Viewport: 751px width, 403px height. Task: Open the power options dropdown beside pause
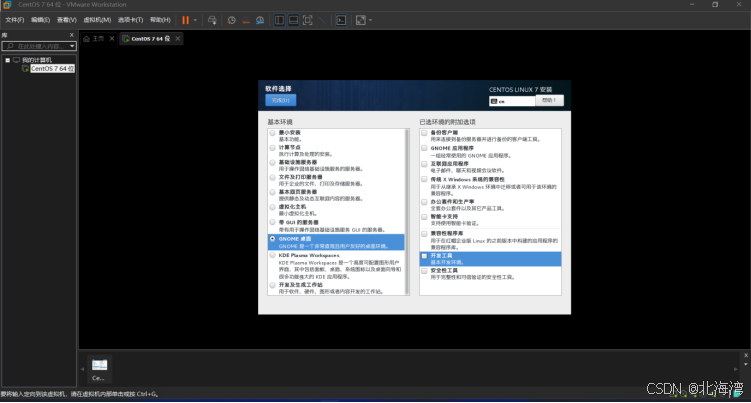pyautogui.click(x=195, y=20)
